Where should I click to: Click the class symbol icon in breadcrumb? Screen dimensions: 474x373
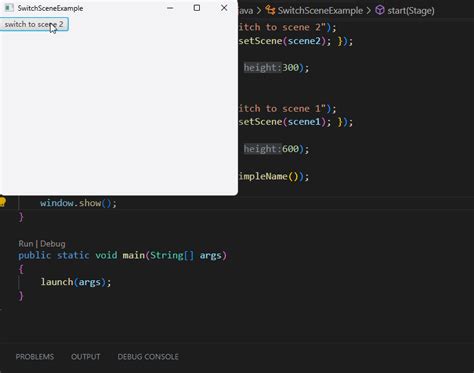270,10
